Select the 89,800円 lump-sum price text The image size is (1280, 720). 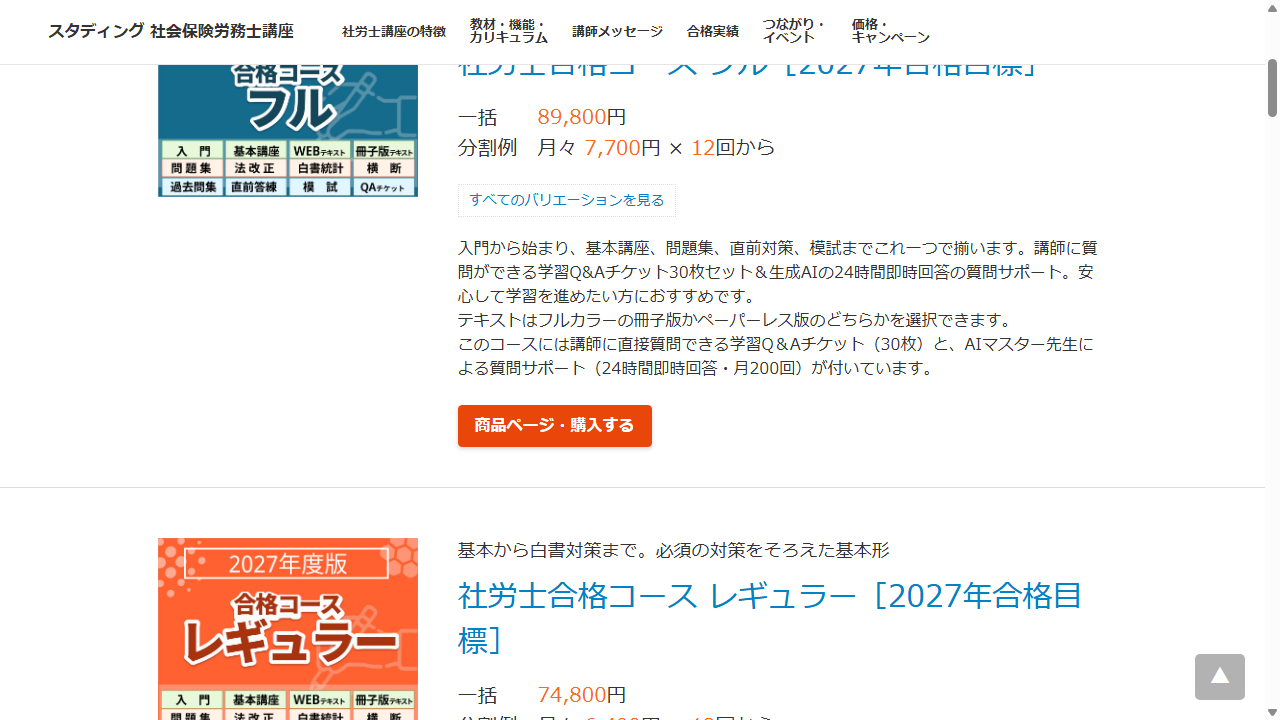[x=582, y=117]
